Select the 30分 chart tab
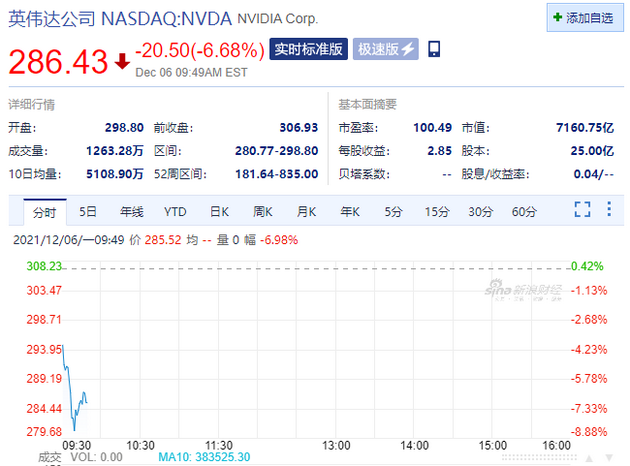This screenshot has width=630, height=466. coord(481,211)
